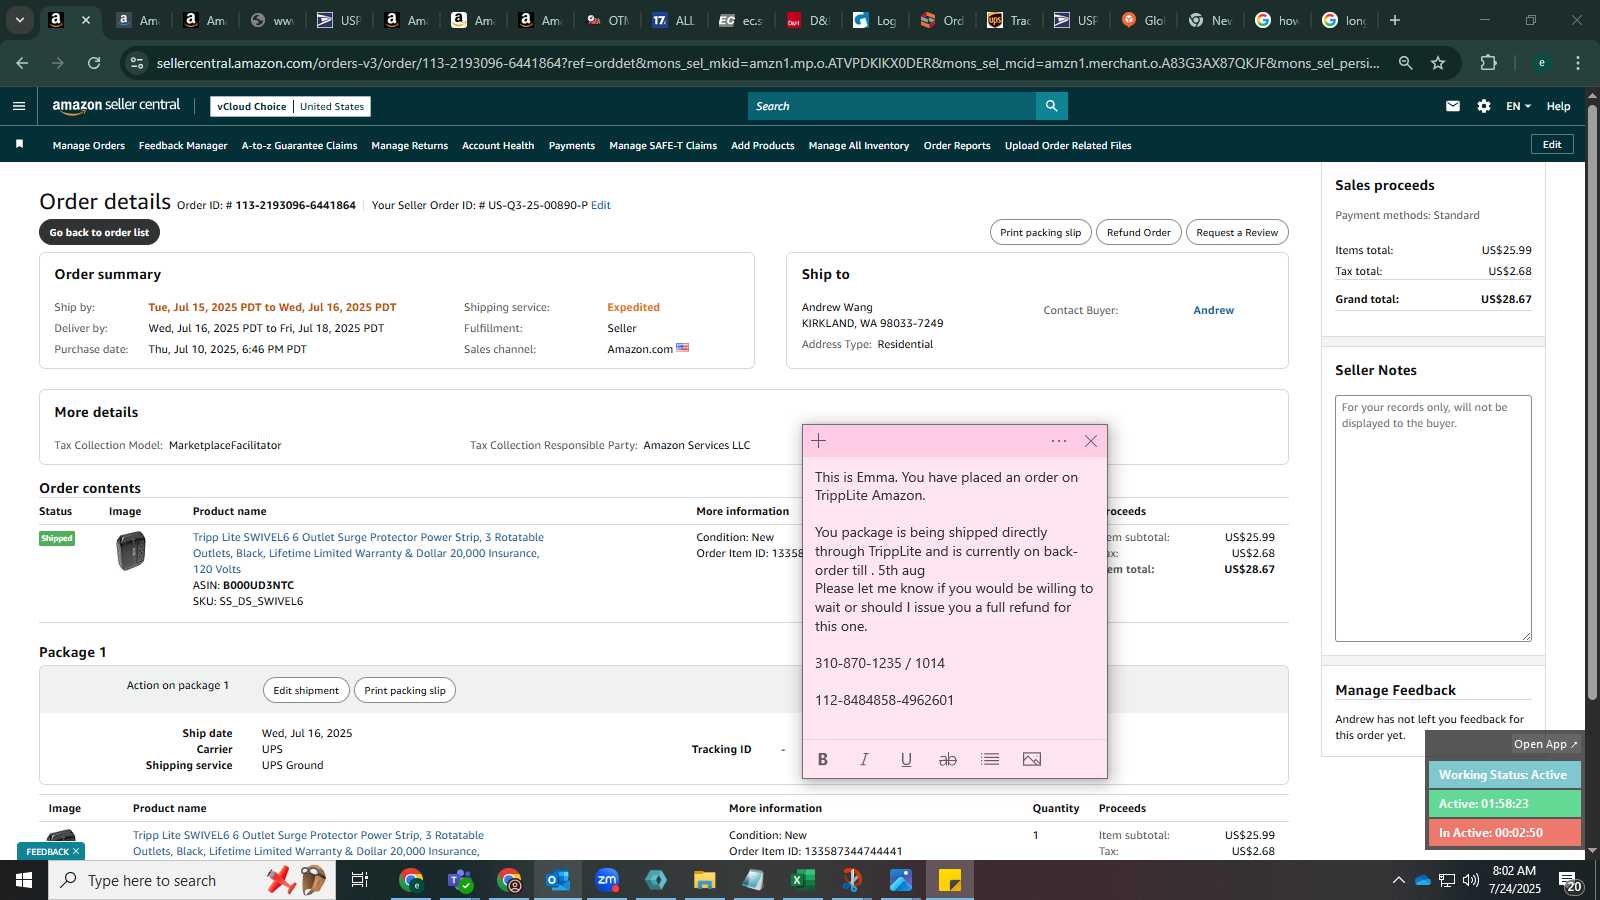Open the sticky note three-dots menu
This screenshot has width=1600, height=900.
click(x=1059, y=441)
